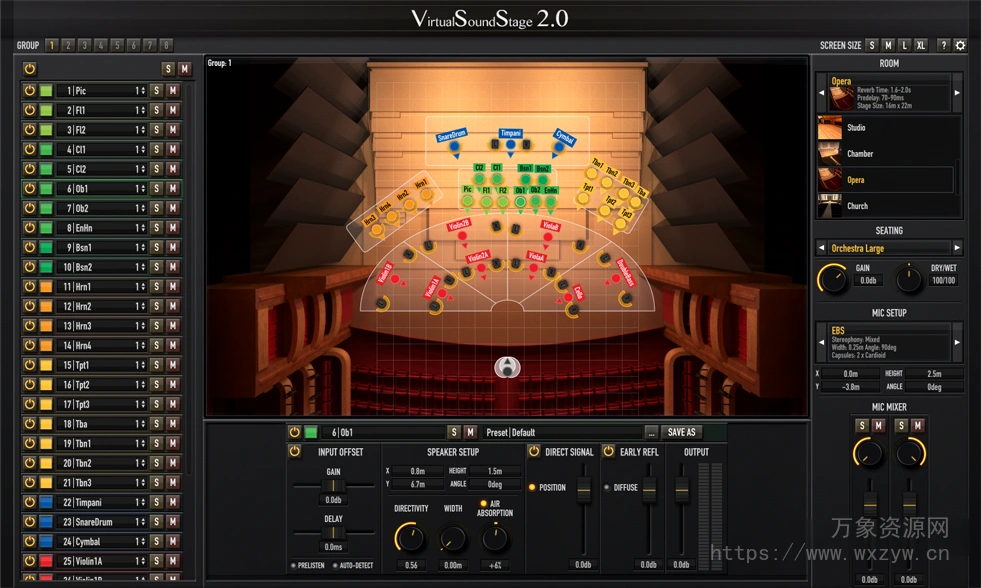The height and width of the screenshot is (588, 981).
Task: Open the settings gear icon top-right
Action: 960,45
